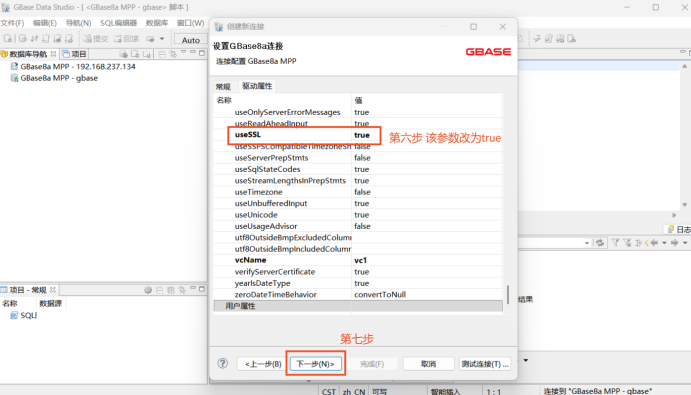Open the dropdown arrow before the Auto button
The height and width of the screenshot is (395, 691).
pyautogui.click(x=162, y=39)
